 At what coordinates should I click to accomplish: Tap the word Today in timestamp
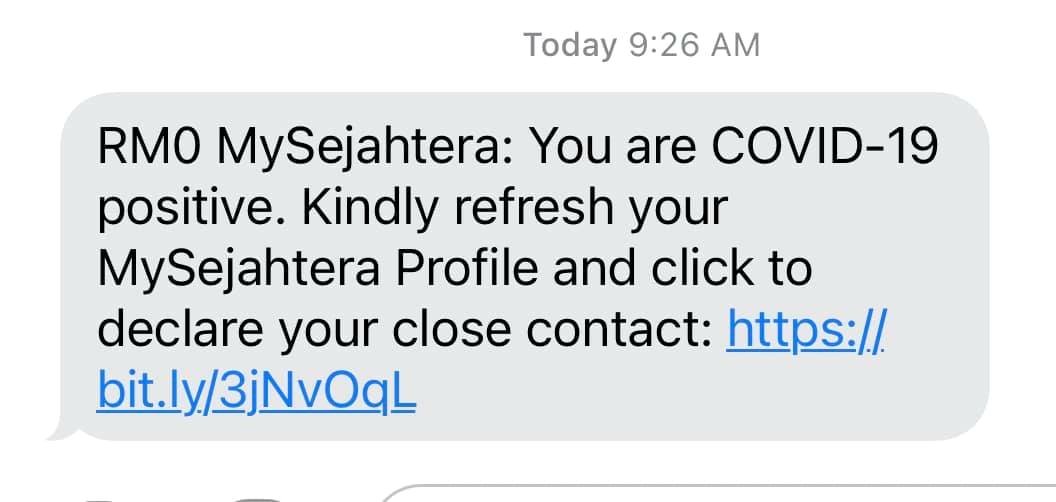570,47
